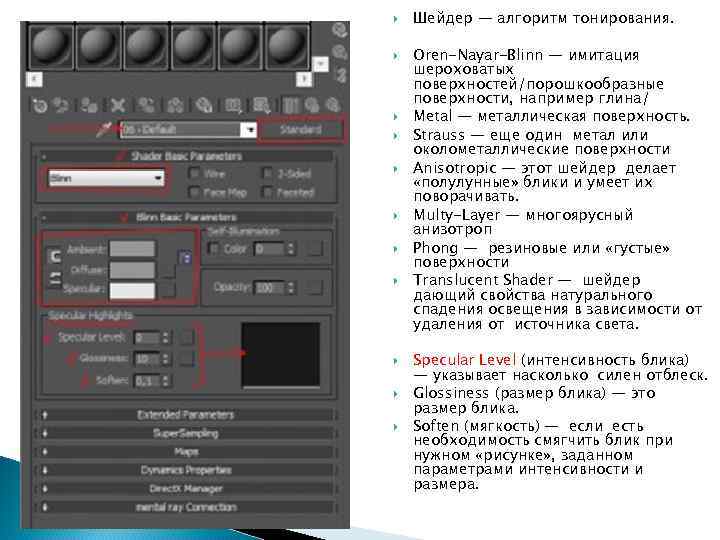Click the Diffuse map button
The width and height of the screenshot is (720, 540).
pyautogui.click(x=168, y=270)
